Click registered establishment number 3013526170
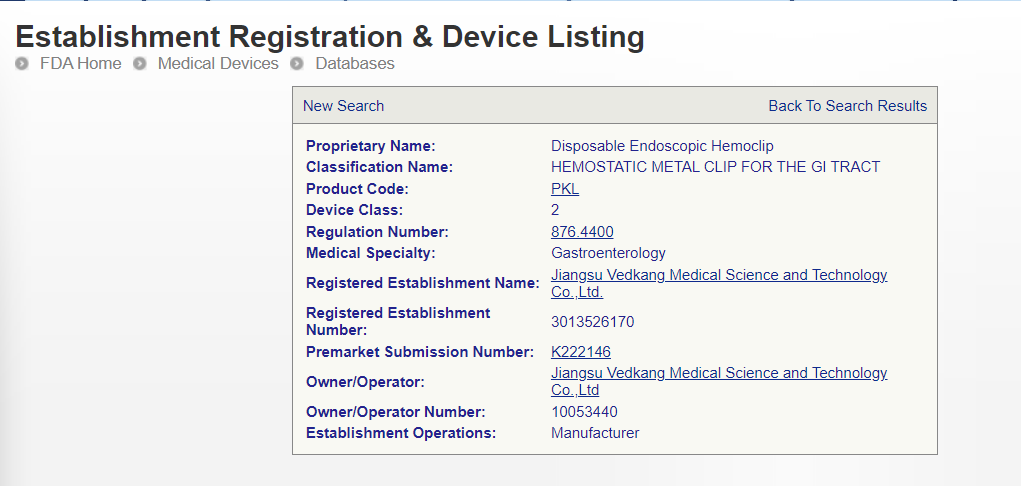This screenshot has height=486, width=1021. click(x=592, y=322)
